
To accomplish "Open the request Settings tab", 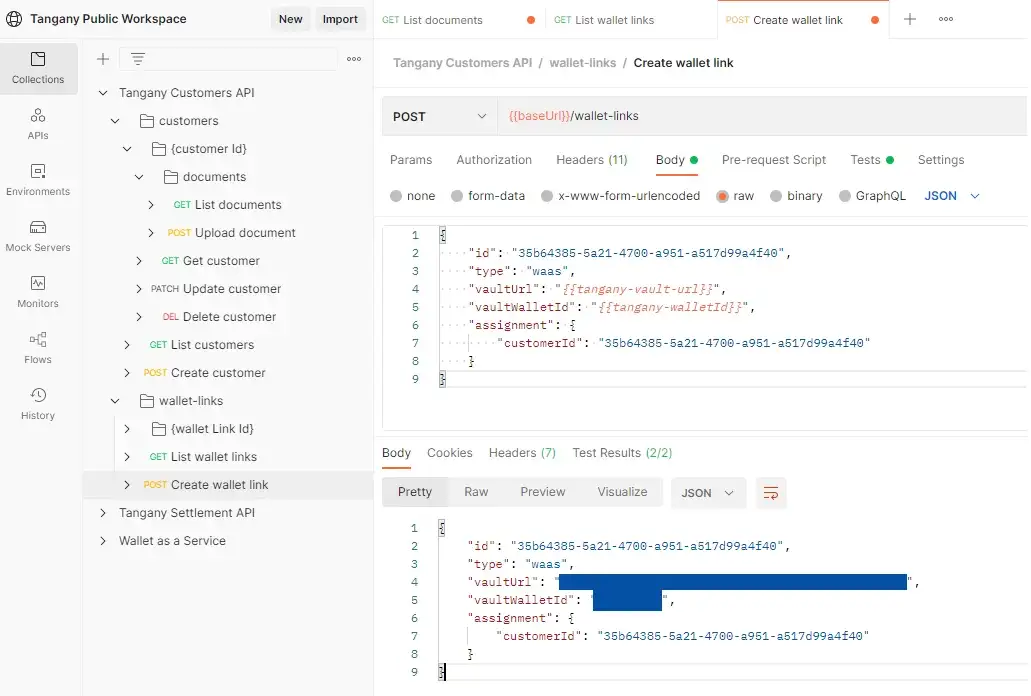I will click(941, 160).
